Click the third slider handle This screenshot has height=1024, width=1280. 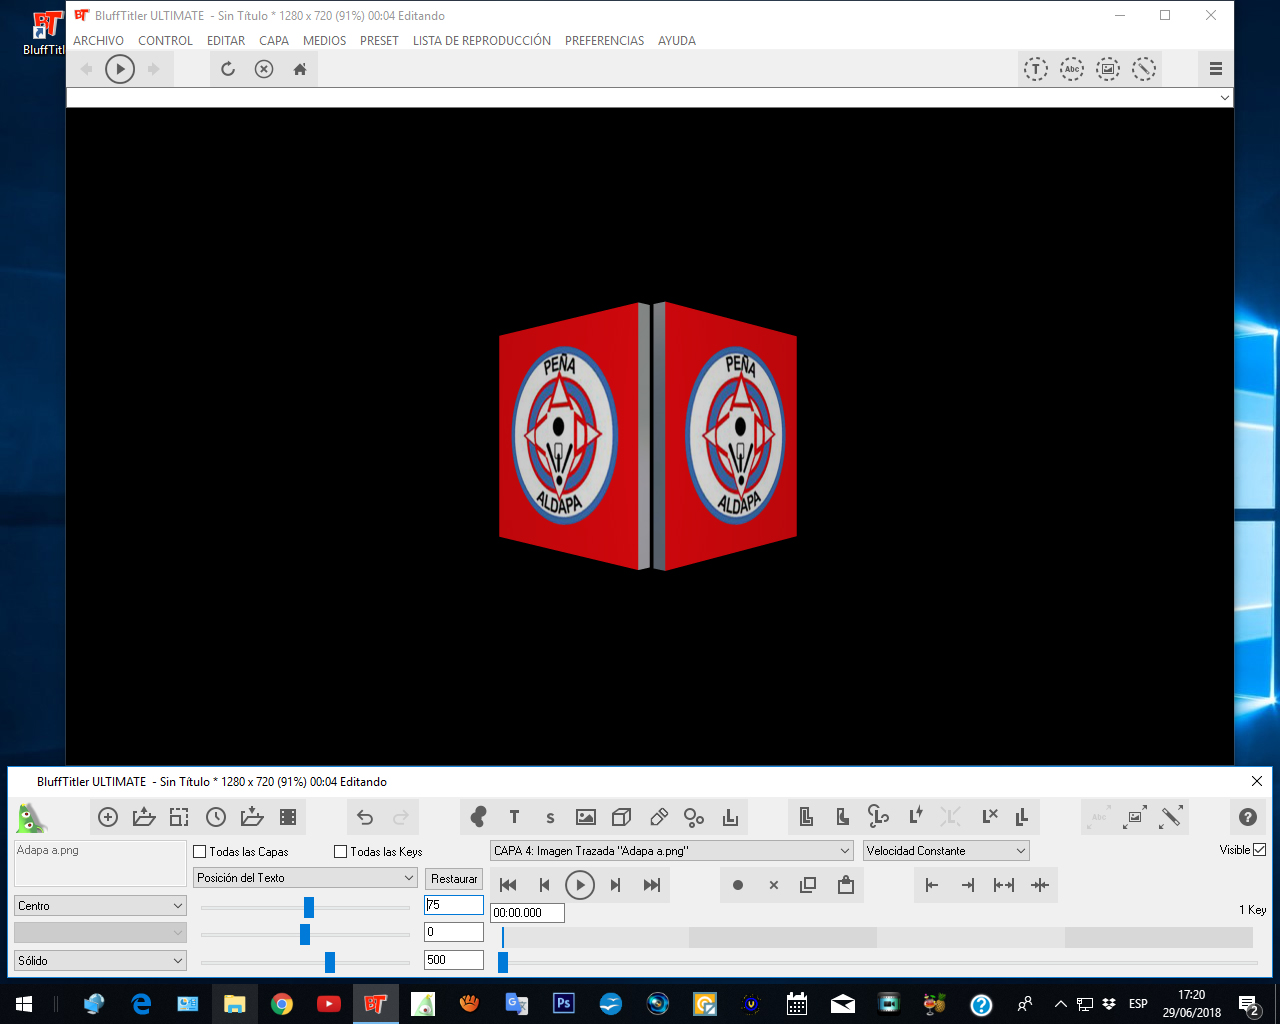330,962
